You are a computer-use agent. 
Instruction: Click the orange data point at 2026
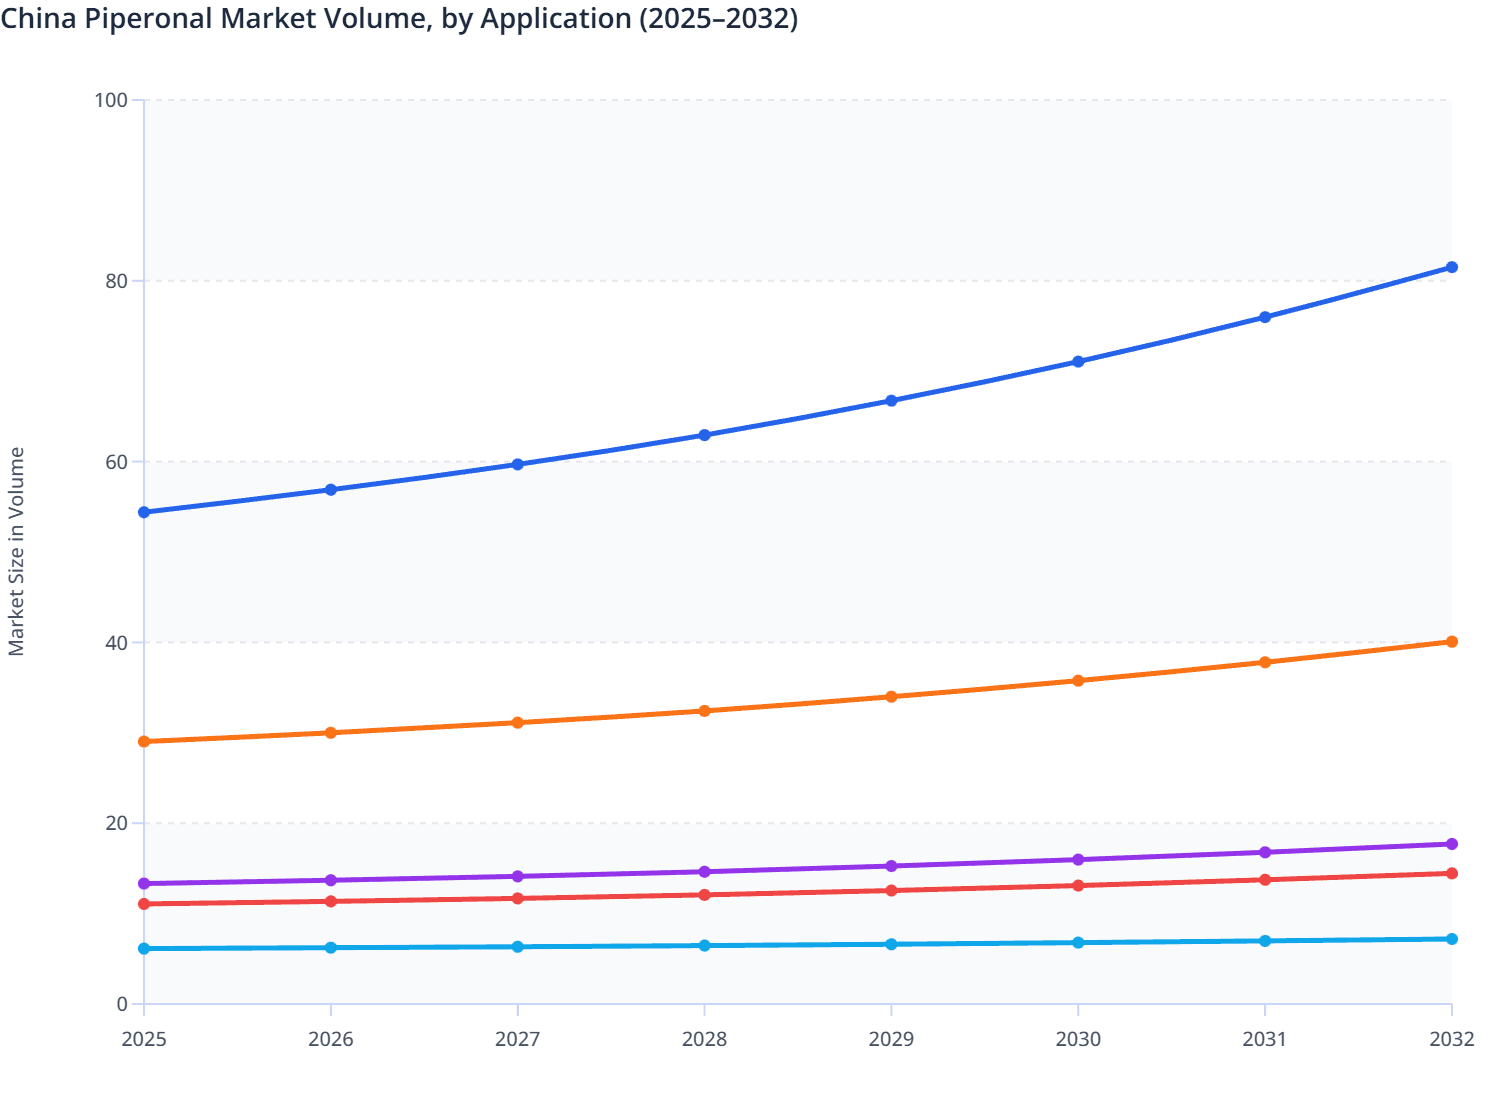click(x=331, y=733)
